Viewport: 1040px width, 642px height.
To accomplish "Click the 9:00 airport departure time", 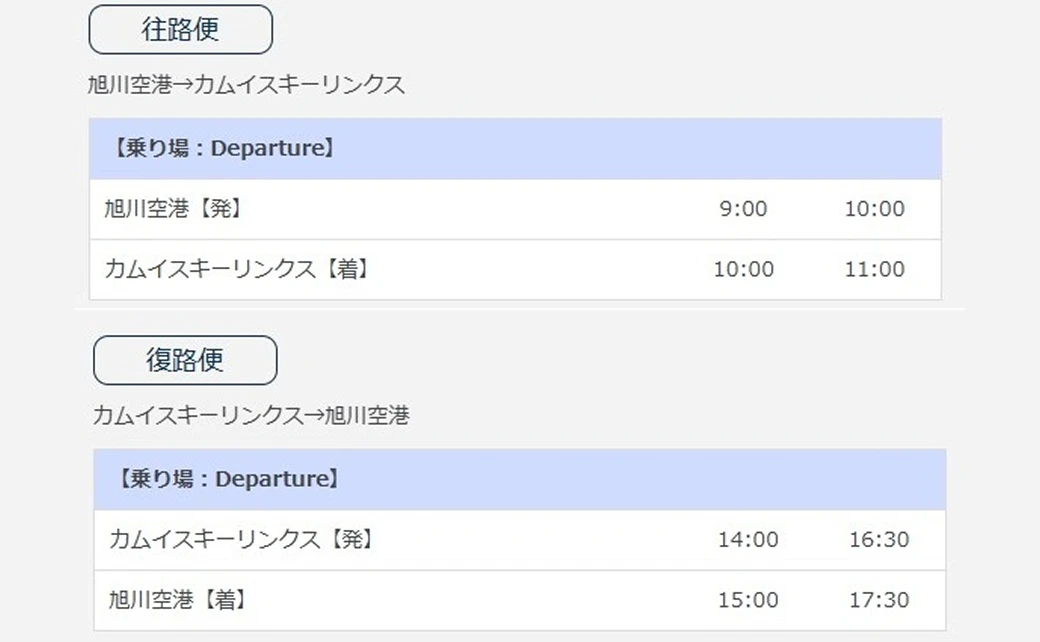I will coord(743,209).
